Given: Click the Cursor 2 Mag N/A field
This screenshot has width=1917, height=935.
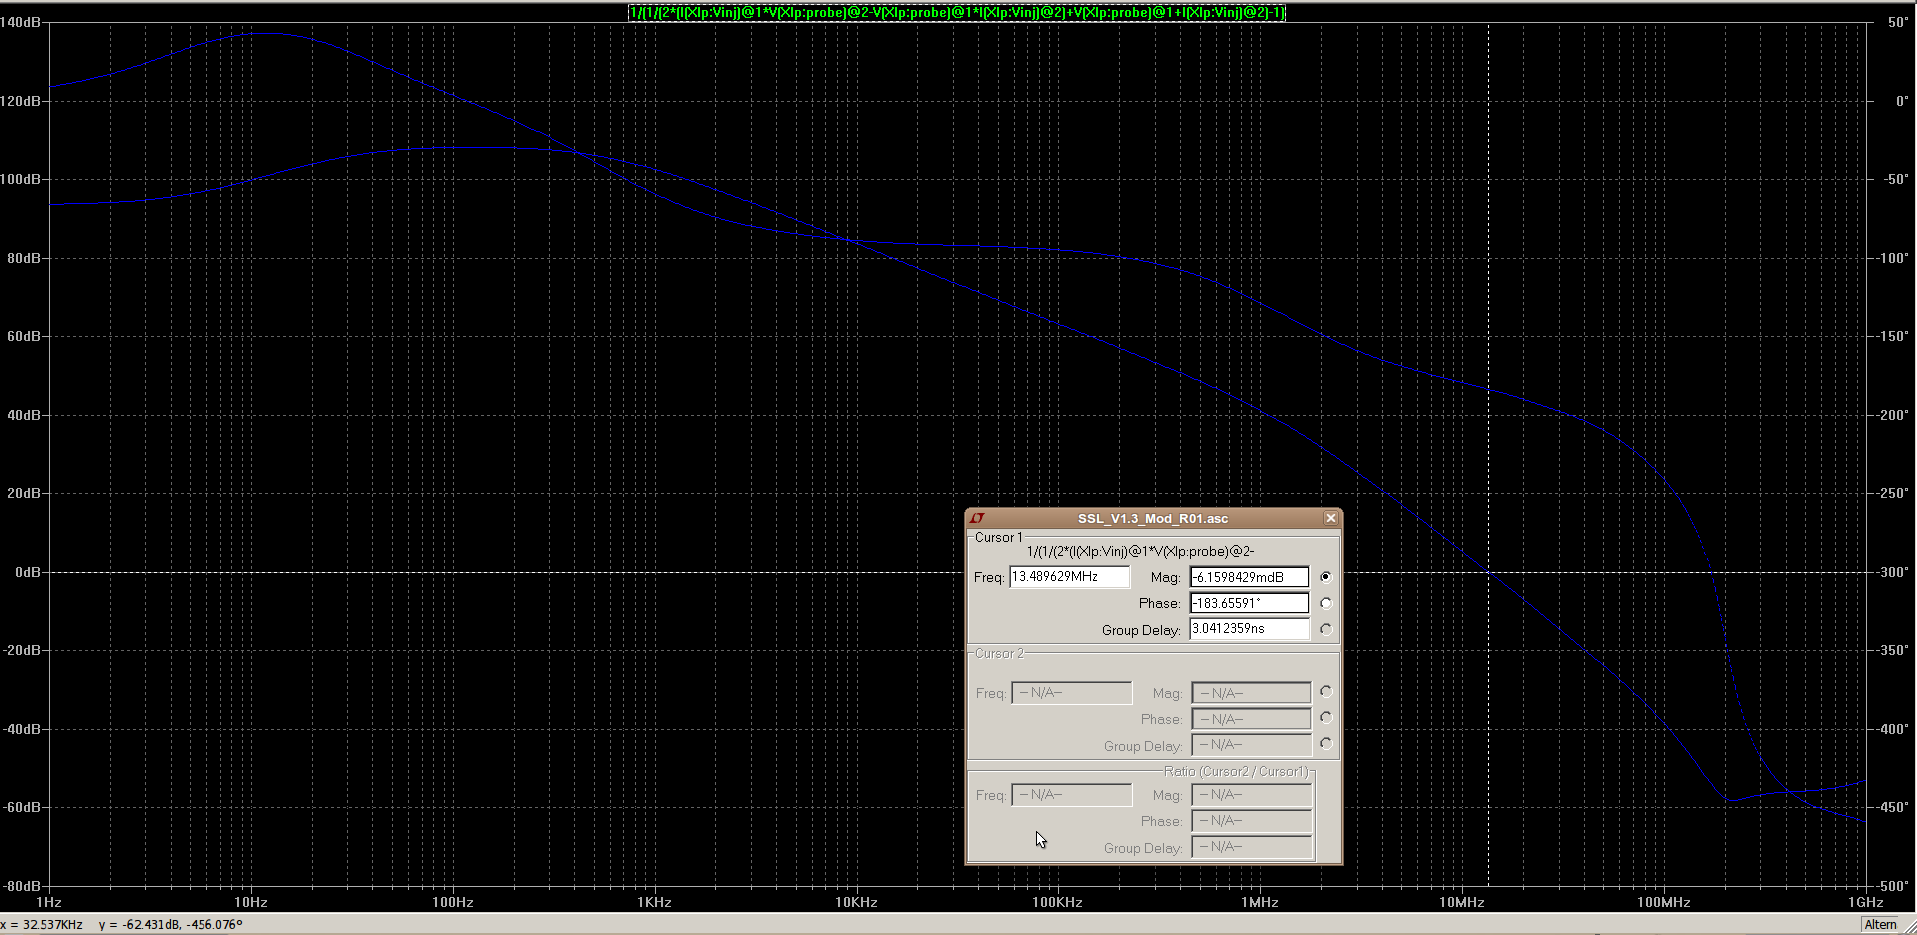Looking at the screenshot, I should tap(1252, 693).
